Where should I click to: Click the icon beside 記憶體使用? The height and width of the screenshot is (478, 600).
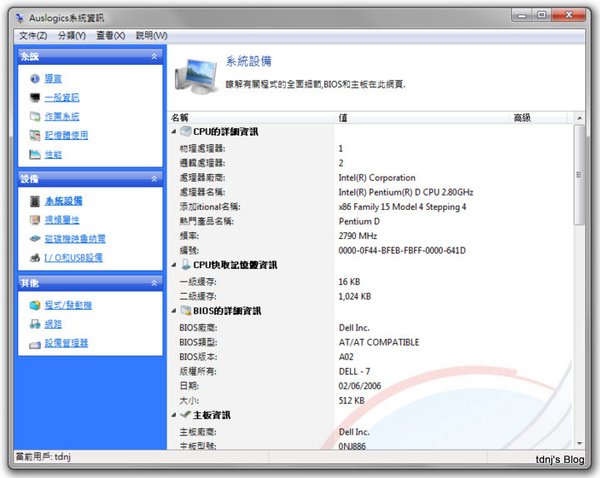(x=35, y=135)
